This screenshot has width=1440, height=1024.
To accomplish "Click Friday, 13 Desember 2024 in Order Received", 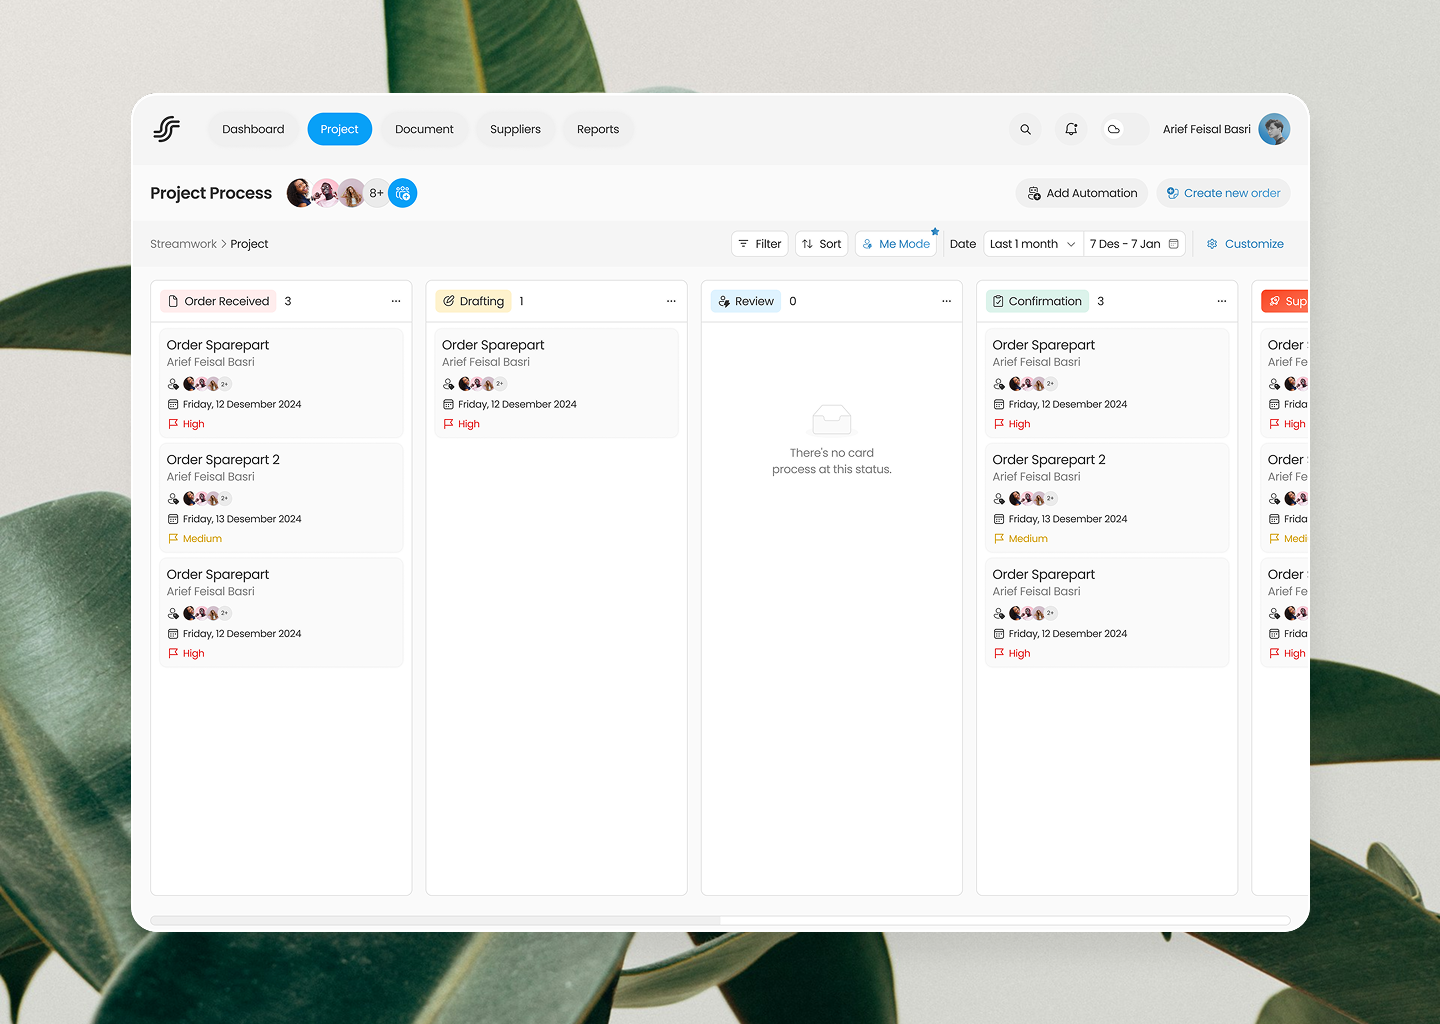I will pos(242,519).
